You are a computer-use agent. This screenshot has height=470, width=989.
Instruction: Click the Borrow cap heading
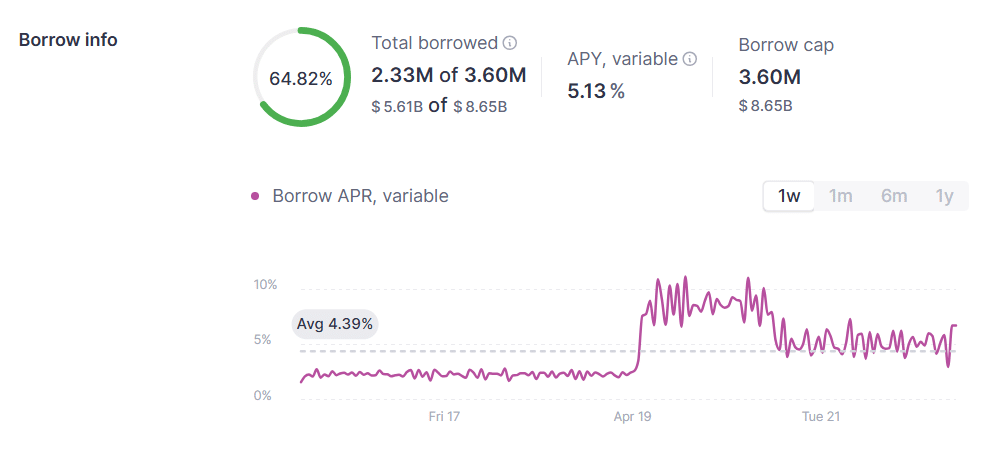[786, 45]
